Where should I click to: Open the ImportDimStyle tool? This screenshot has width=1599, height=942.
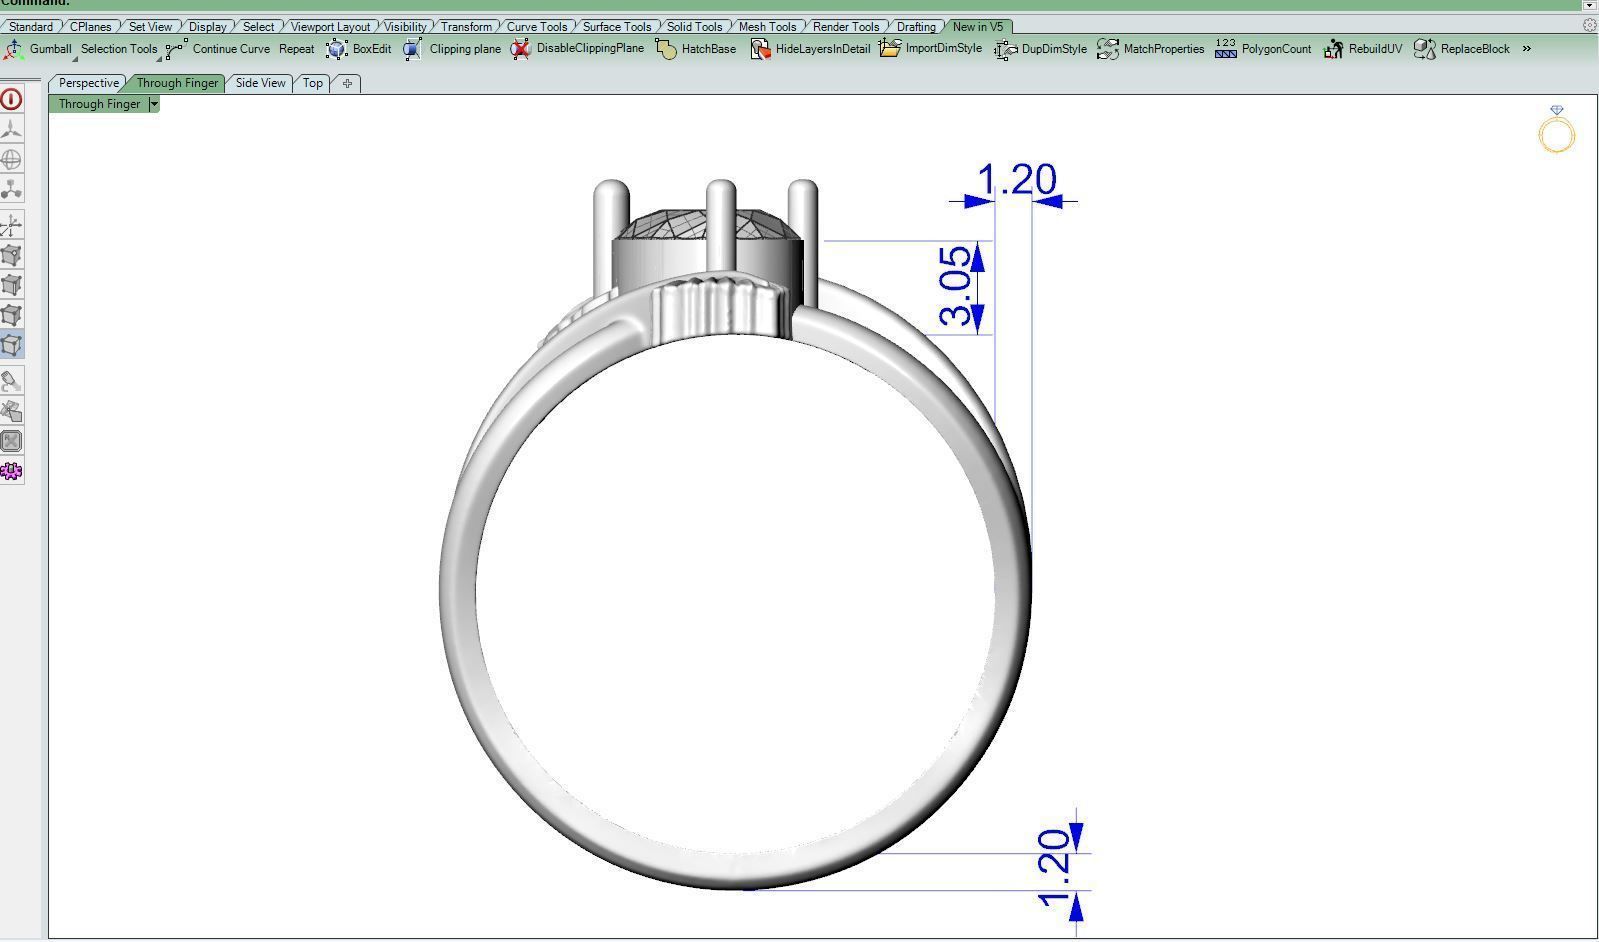pos(931,49)
